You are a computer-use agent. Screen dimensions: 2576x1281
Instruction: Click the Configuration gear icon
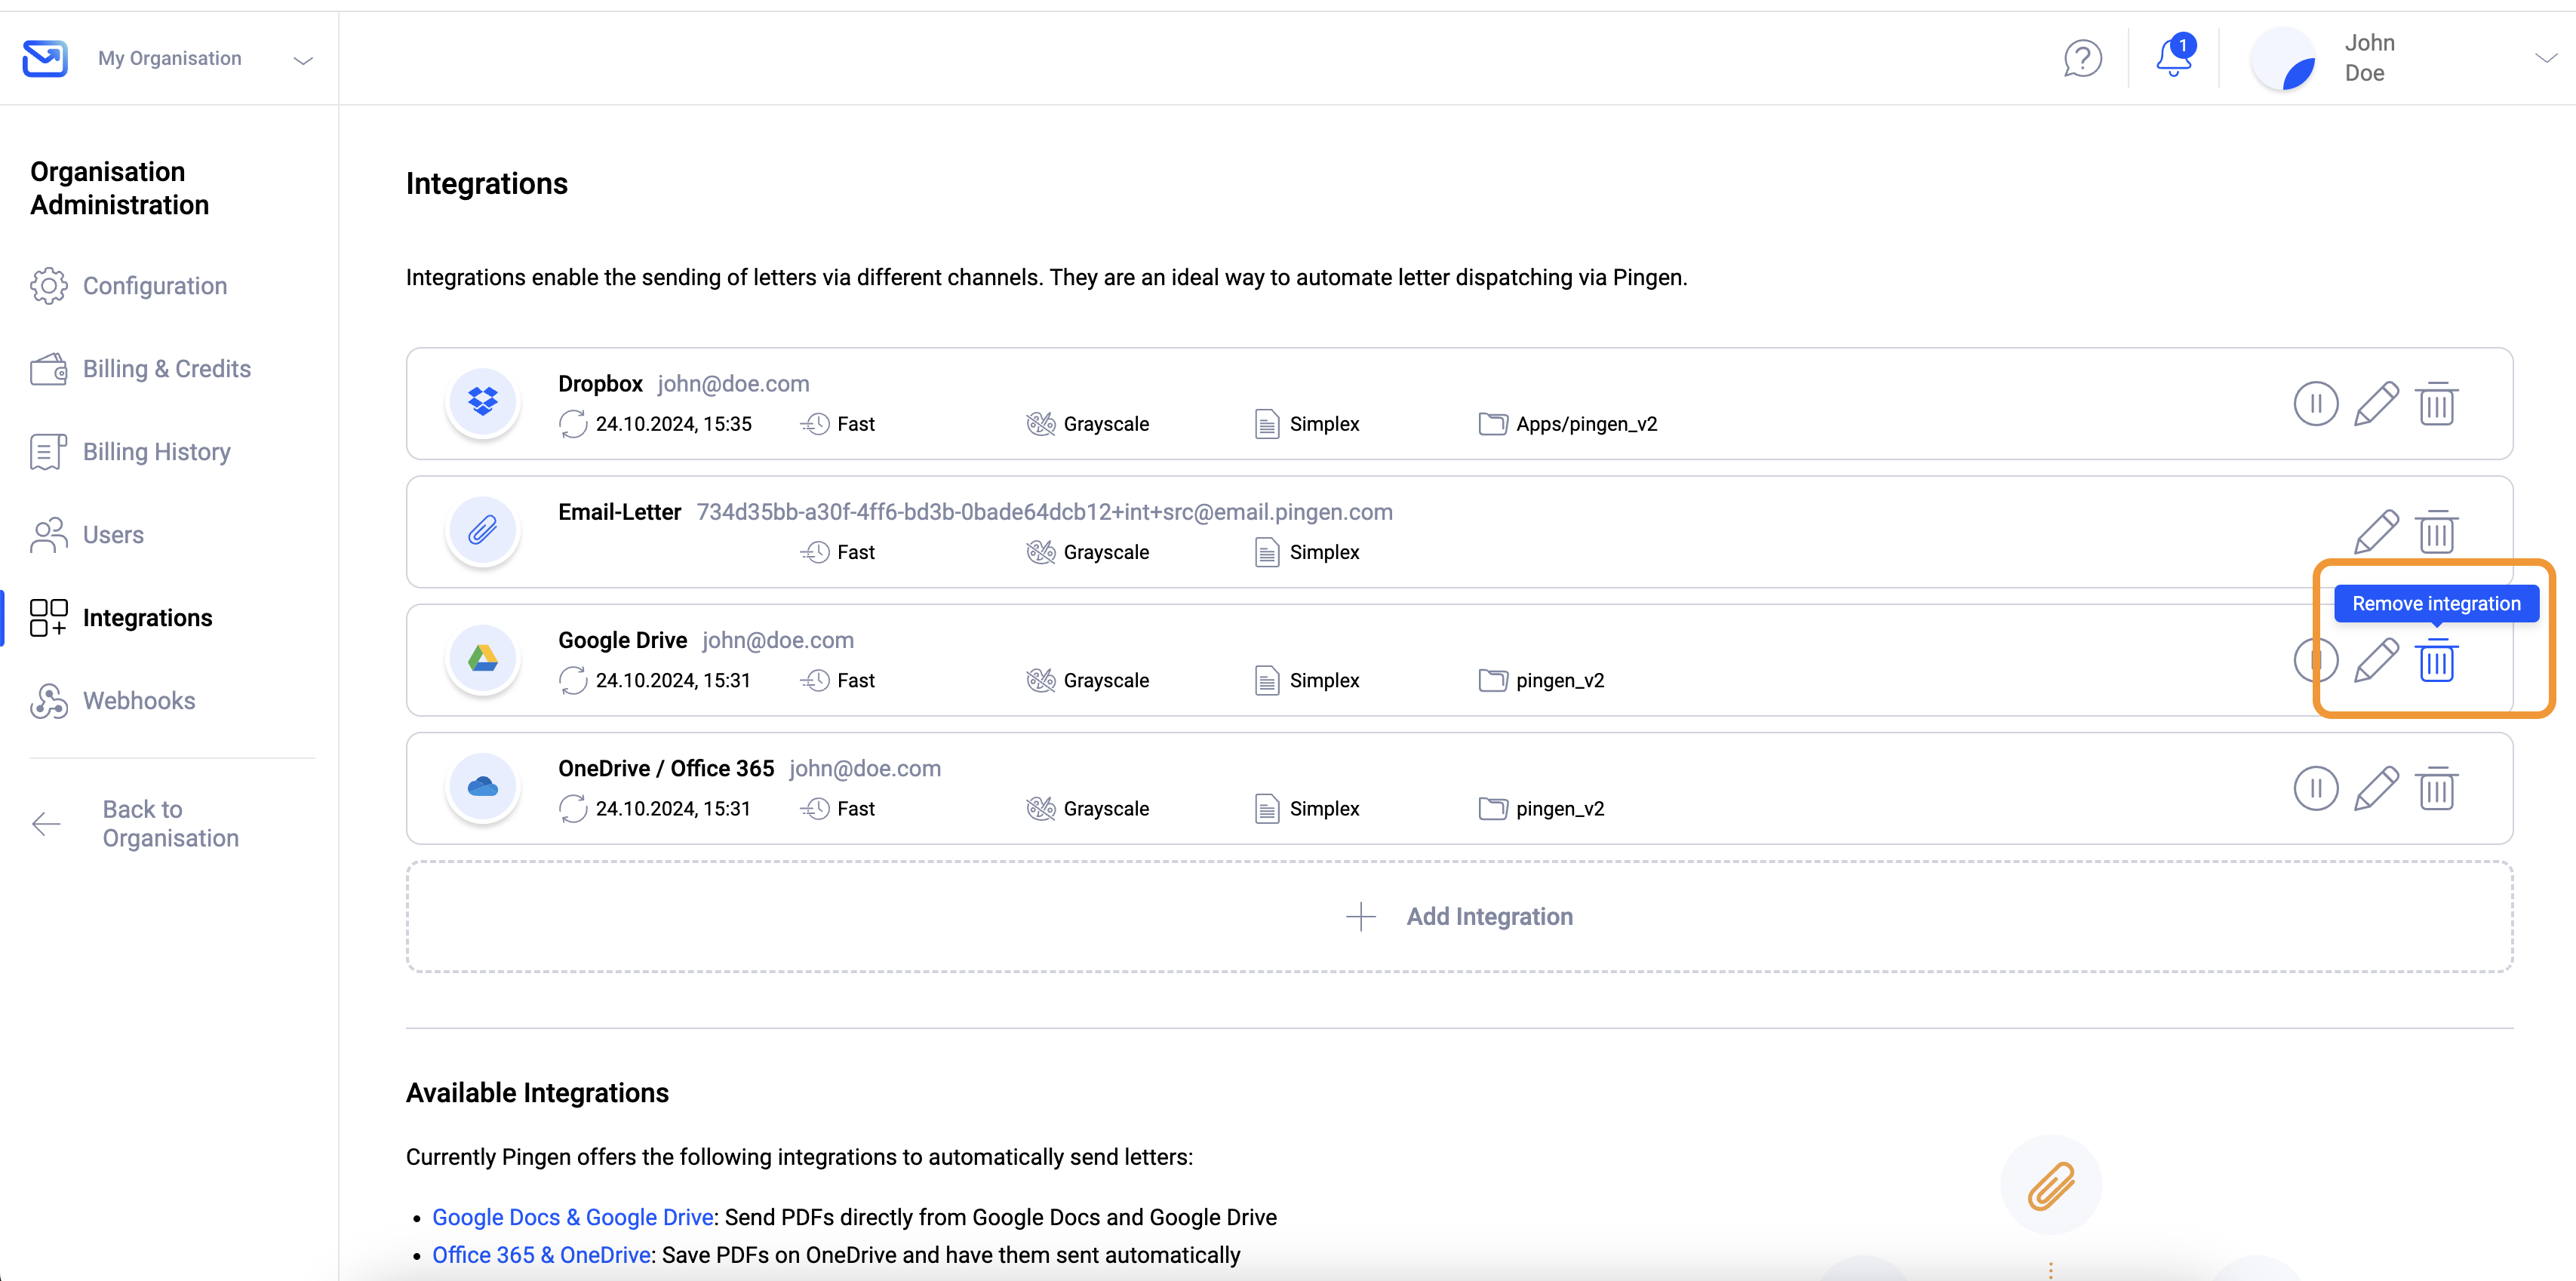pyautogui.click(x=48, y=286)
